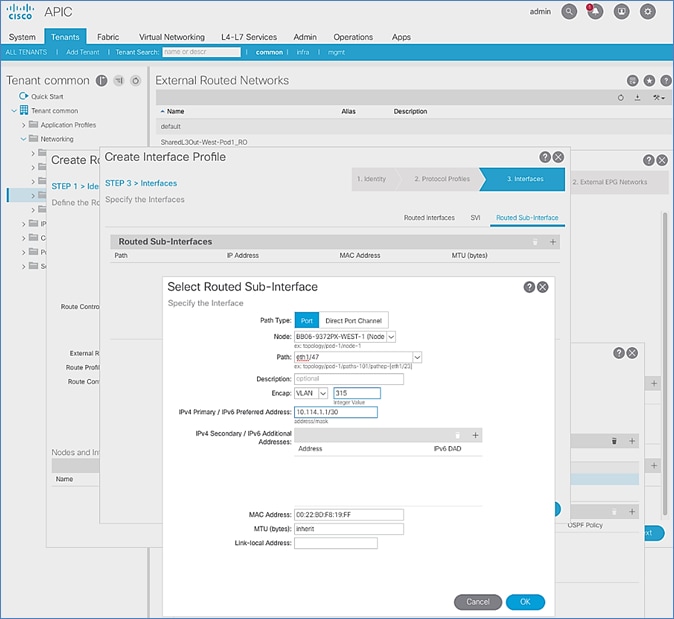Click the first icon next to Tenant common title
This screenshot has height=619, width=674.
(101, 80)
